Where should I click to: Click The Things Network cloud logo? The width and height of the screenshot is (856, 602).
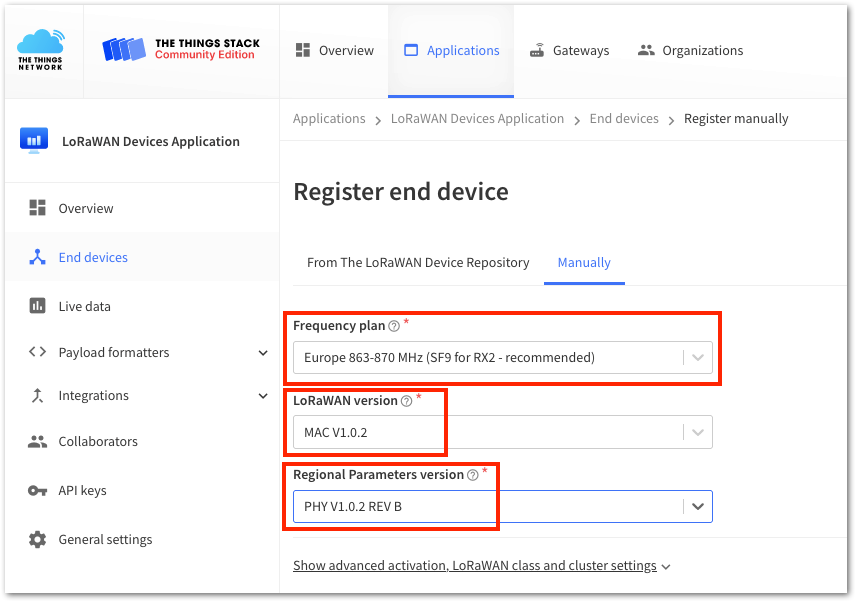[x=41, y=50]
